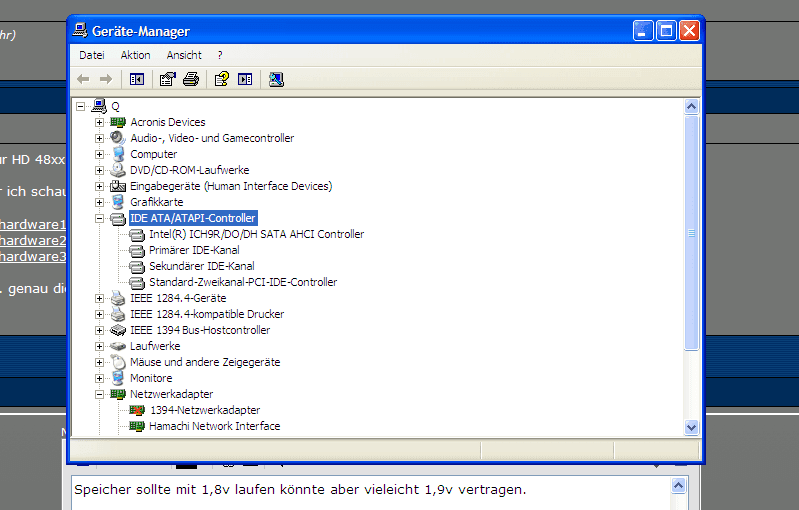The width and height of the screenshot is (799, 510).
Task: Open the ? help menu
Action: [x=220, y=55]
